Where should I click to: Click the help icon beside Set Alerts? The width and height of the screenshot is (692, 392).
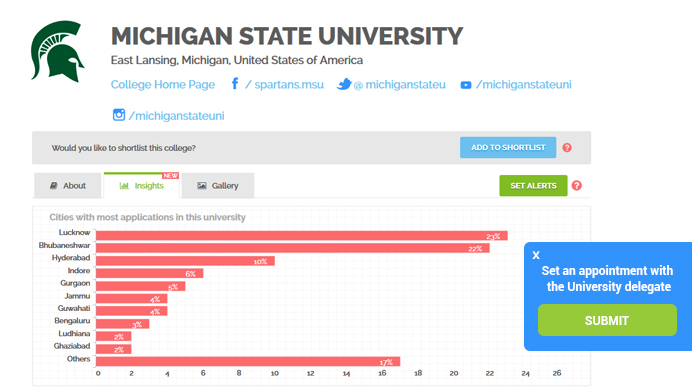576,185
